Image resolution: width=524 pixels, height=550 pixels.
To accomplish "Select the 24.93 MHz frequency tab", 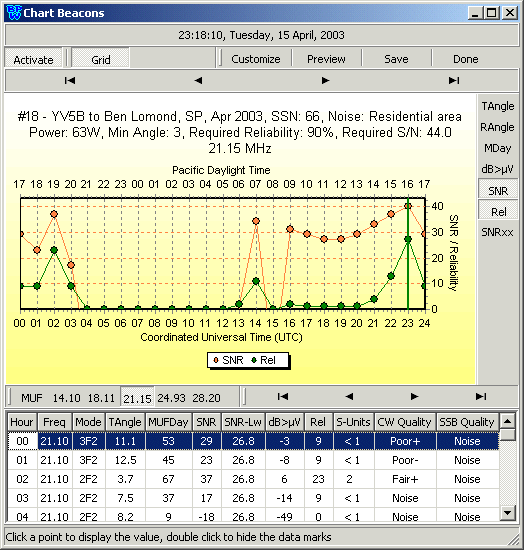I will coord(171,398).
